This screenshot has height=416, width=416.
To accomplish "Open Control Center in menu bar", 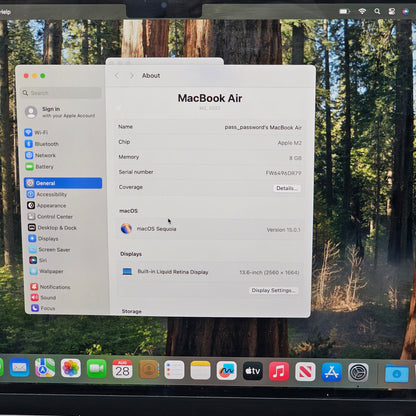I will click(x=392, y=11).
